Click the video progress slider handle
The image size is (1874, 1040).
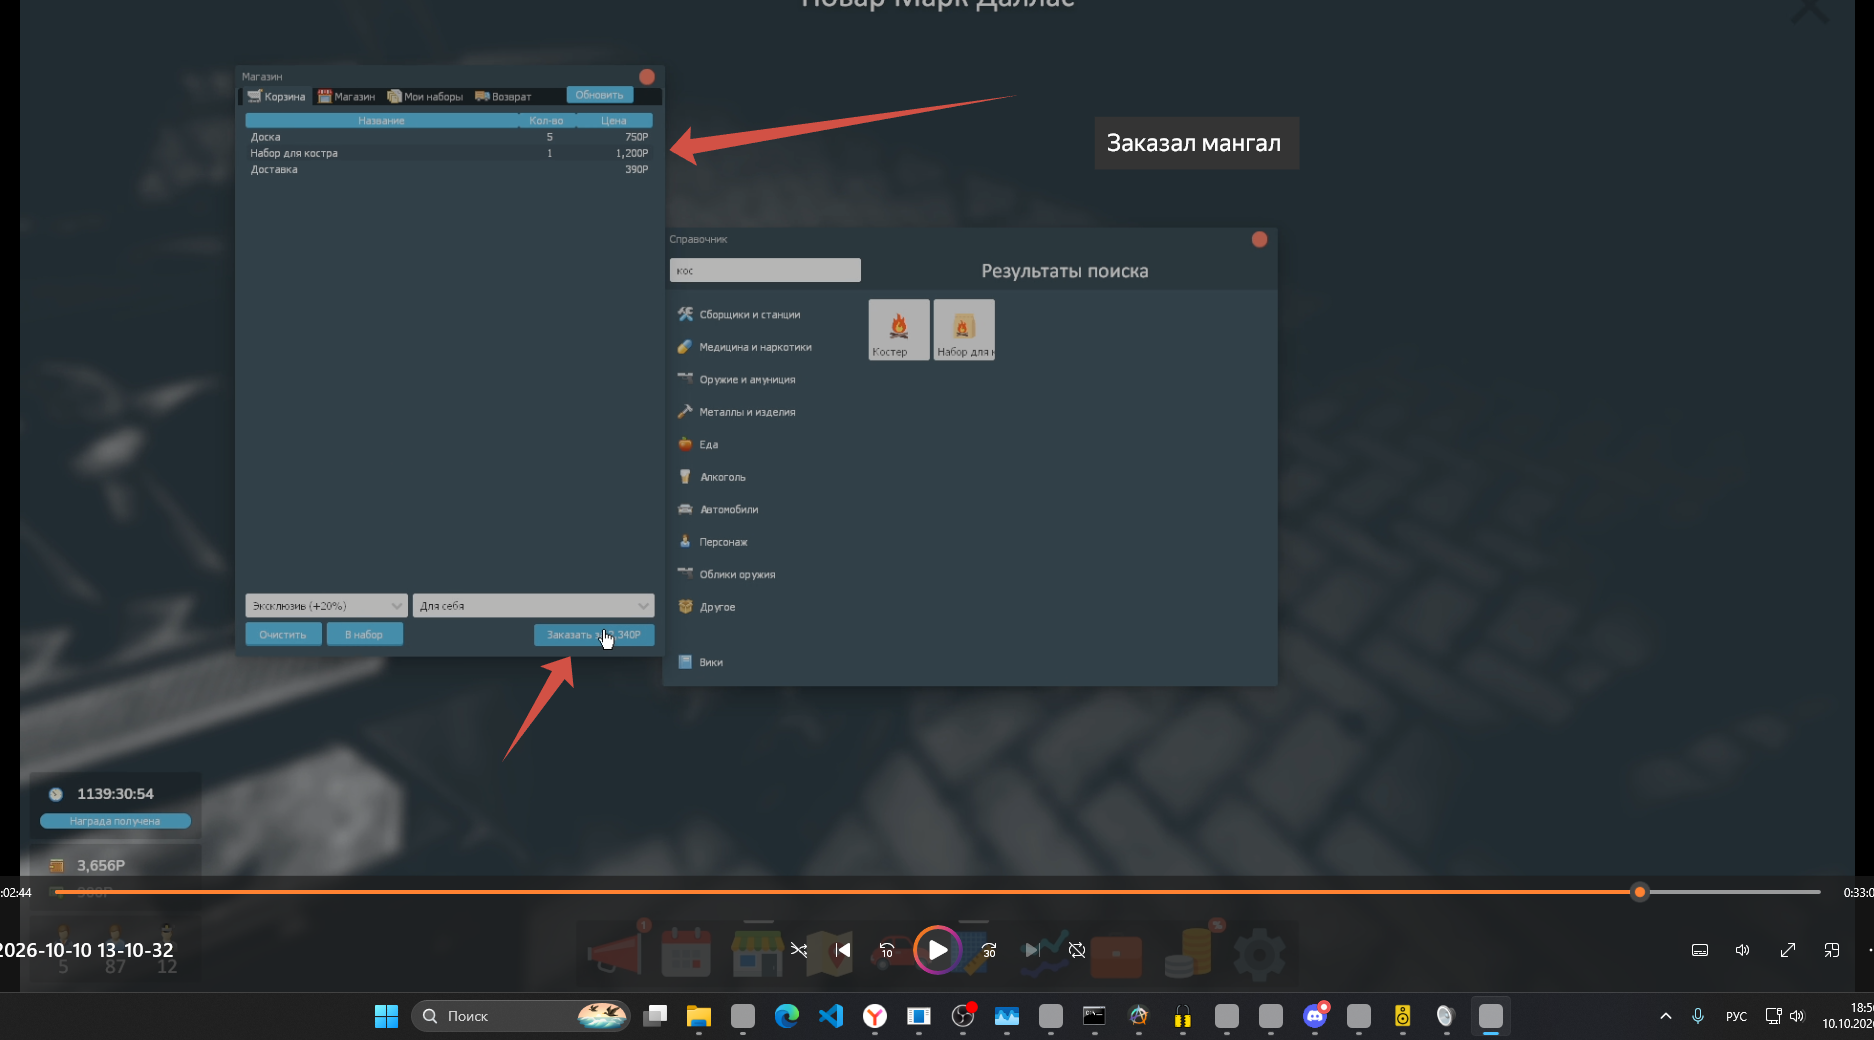(1639, 892)
